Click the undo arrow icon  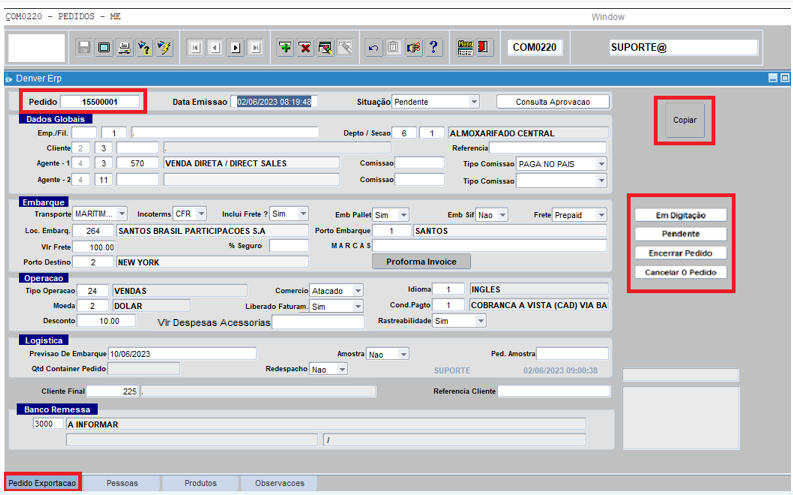[373, 48]
